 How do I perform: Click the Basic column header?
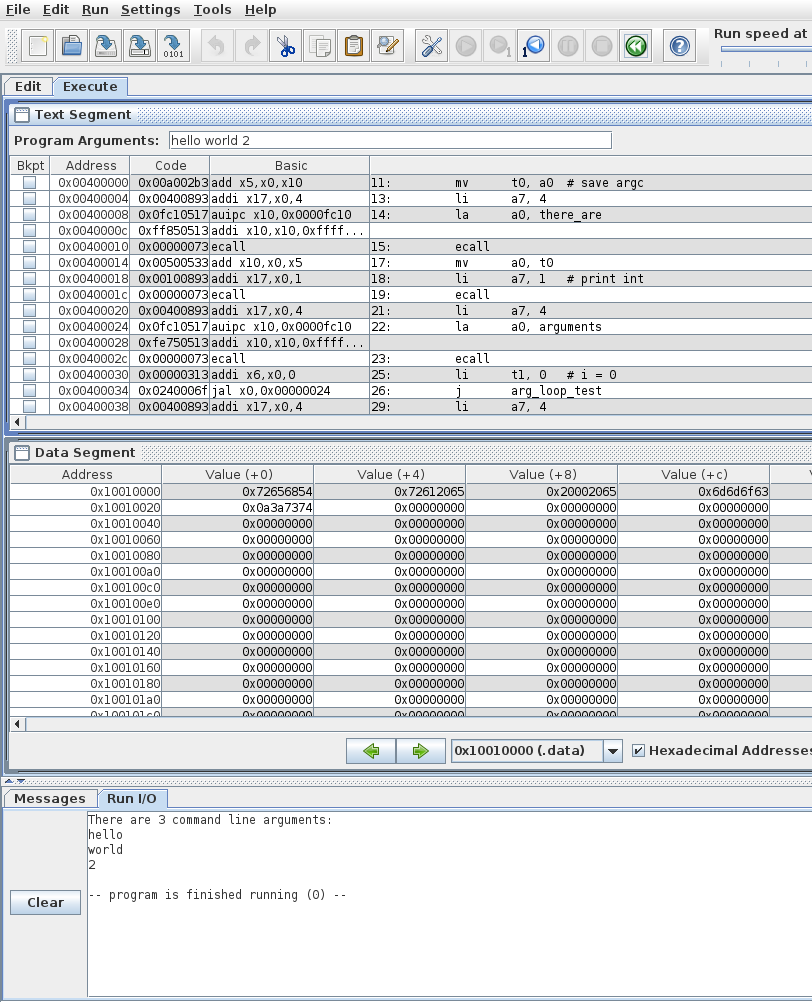coord(291,166)
